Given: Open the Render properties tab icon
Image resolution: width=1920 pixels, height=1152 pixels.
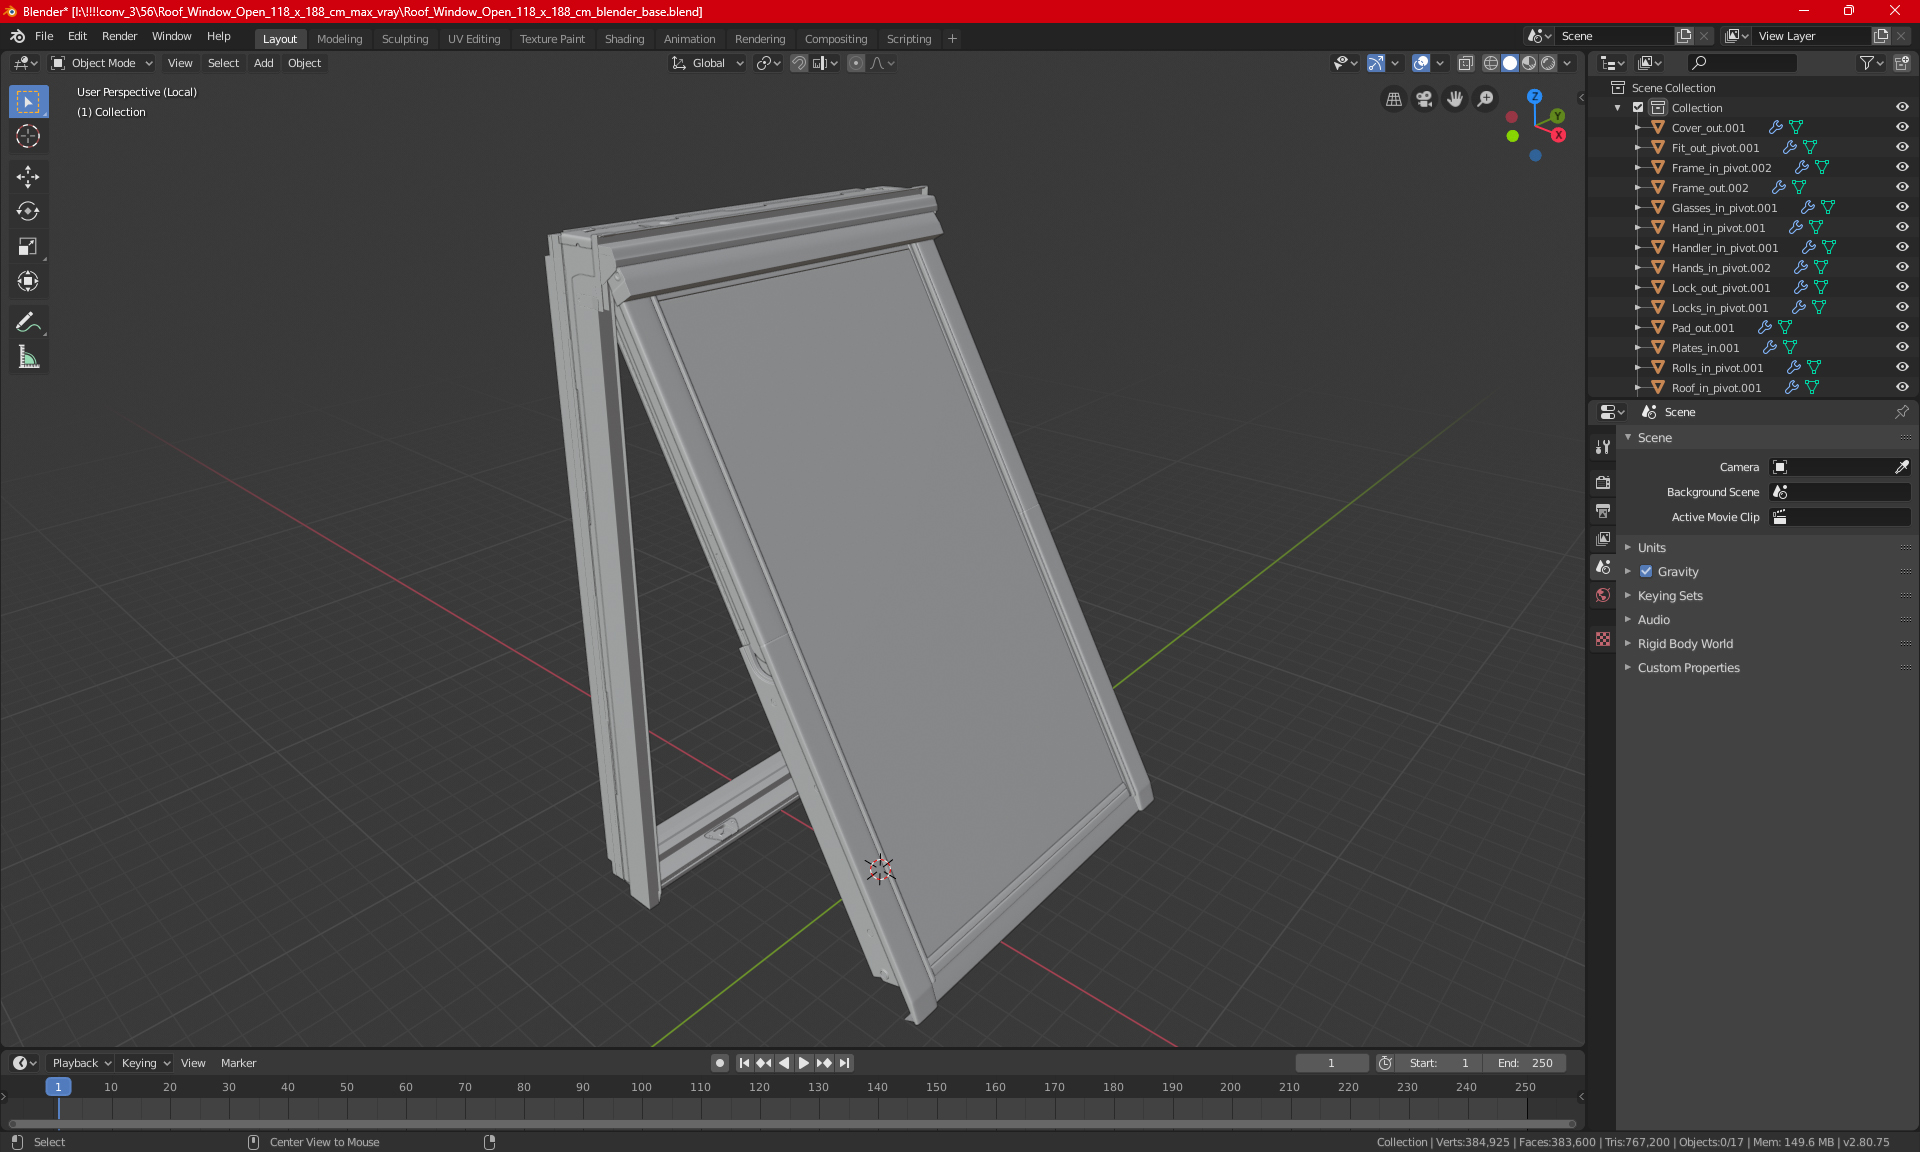Looking at the screenshot, I should (1603, 482).
